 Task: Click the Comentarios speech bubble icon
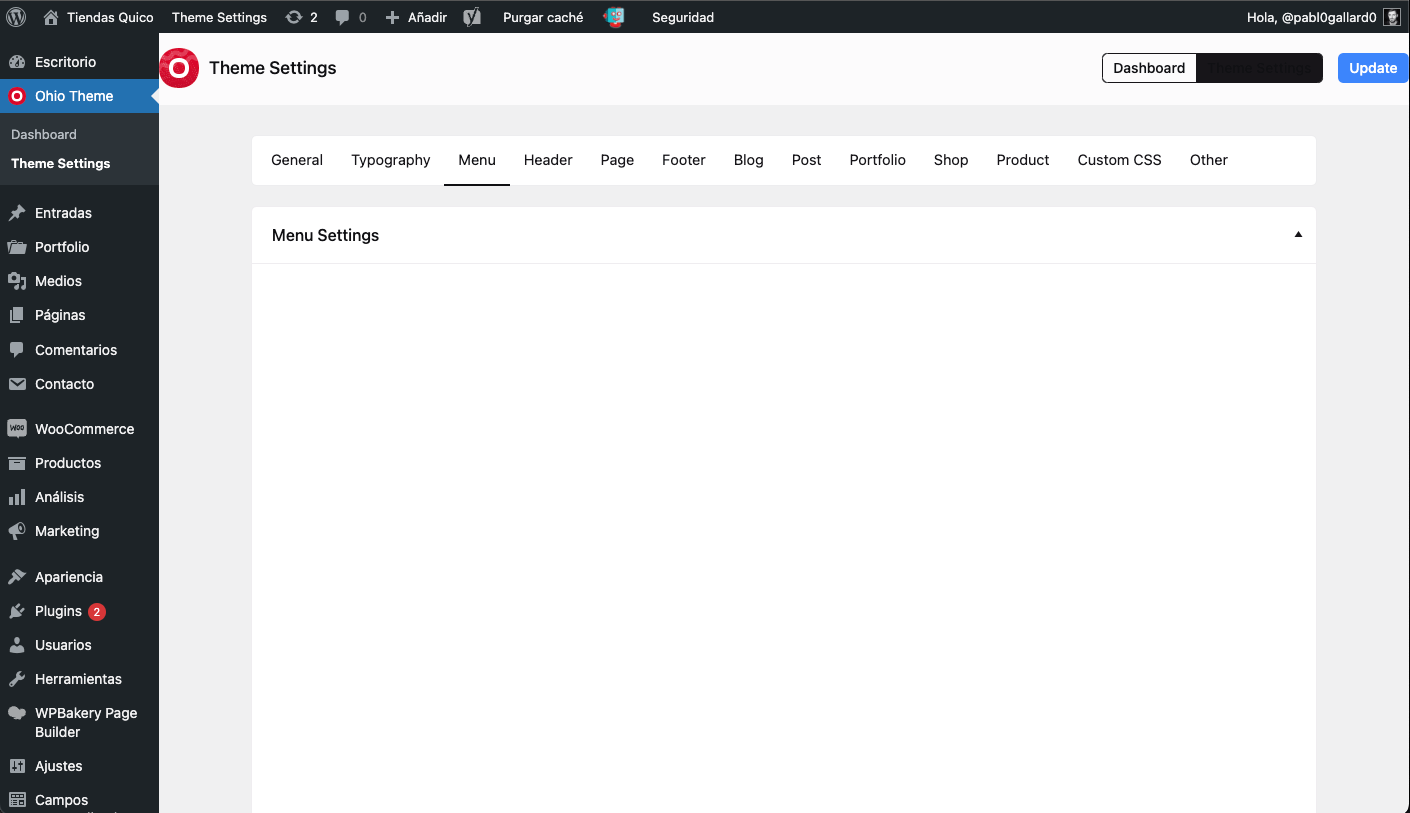click(17, 350)
